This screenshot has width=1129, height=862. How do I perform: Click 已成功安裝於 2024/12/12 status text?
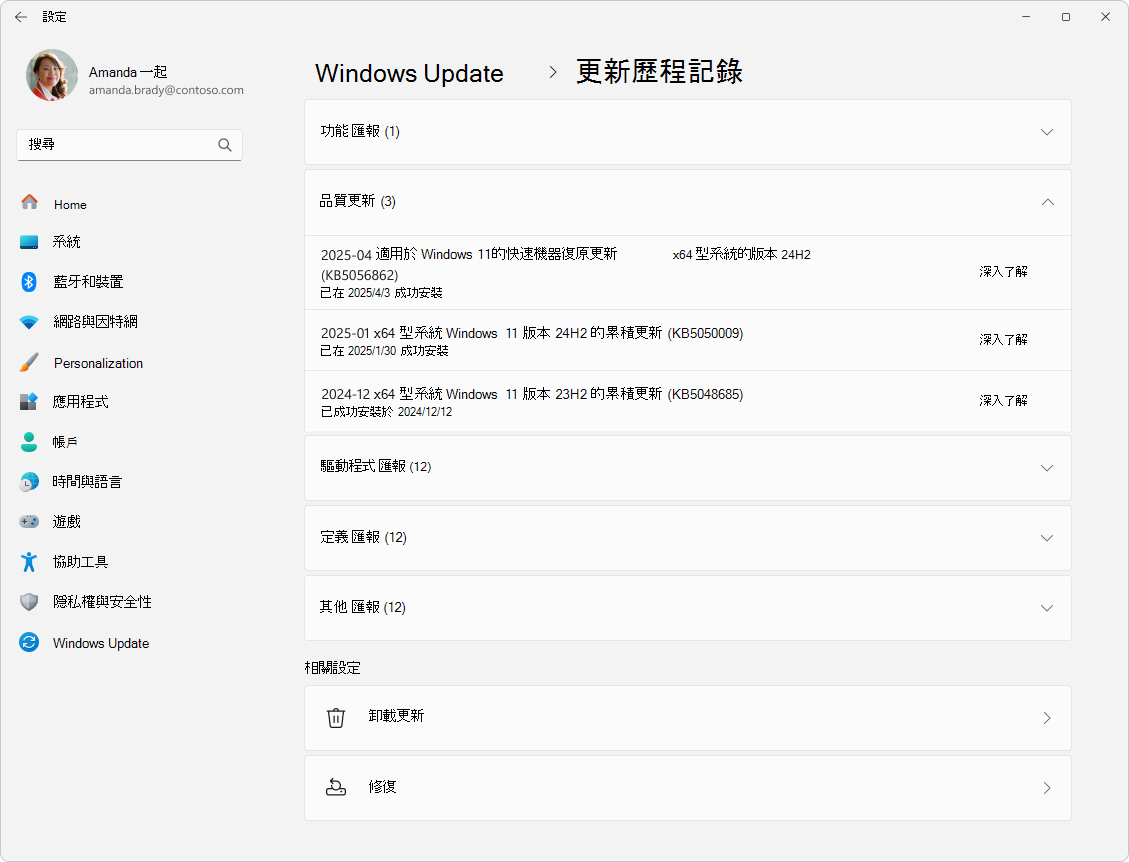pos(387,412)
